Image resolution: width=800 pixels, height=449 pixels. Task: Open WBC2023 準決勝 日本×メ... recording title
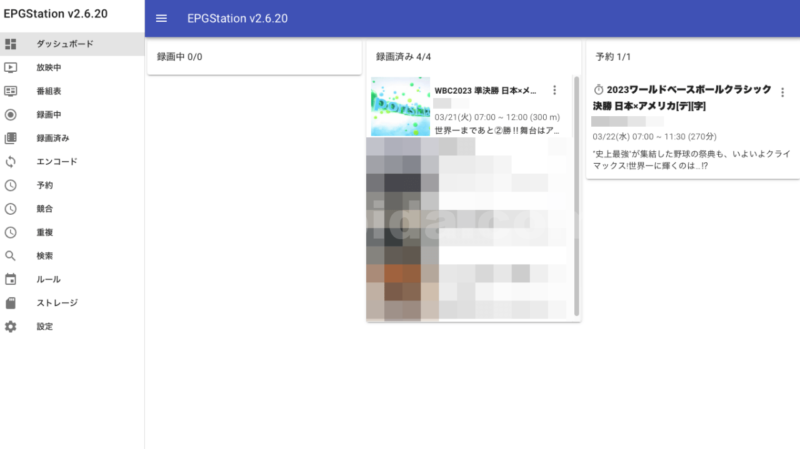pyautogui.click(x=485, y=91)
